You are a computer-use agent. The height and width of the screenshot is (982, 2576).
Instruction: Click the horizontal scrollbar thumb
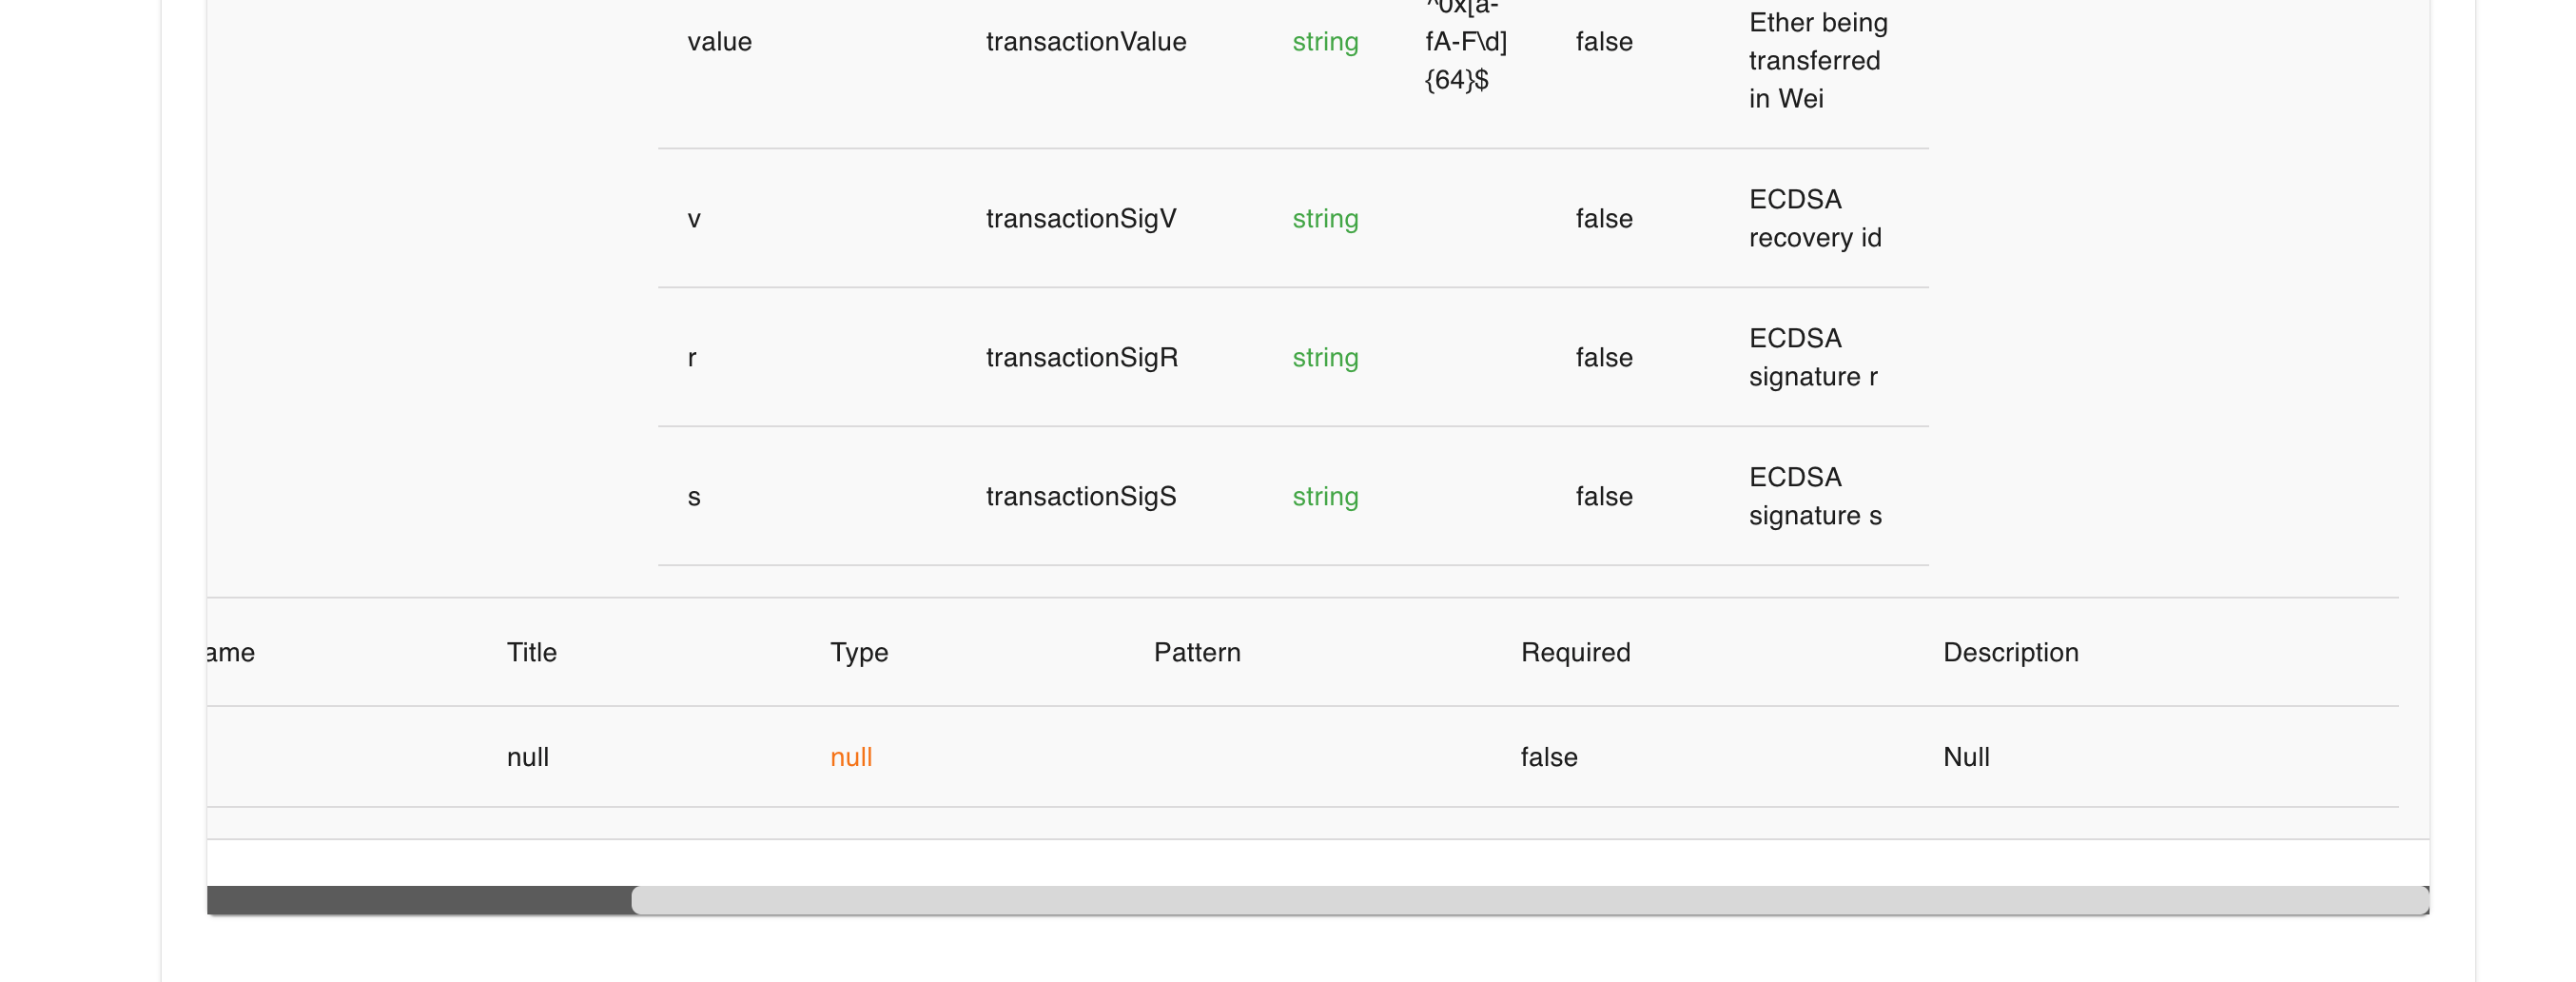(x=1530, y=900)
